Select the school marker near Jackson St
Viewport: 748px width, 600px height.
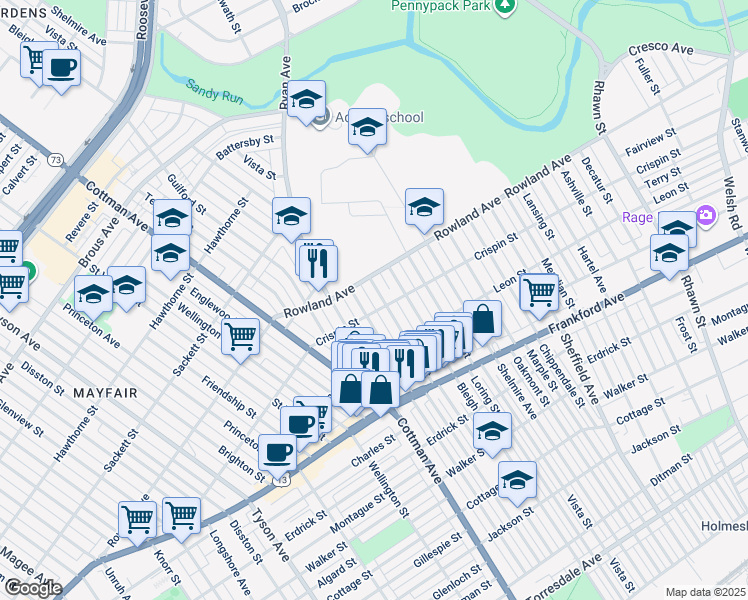pyautogui.click(x=517, y=481)
